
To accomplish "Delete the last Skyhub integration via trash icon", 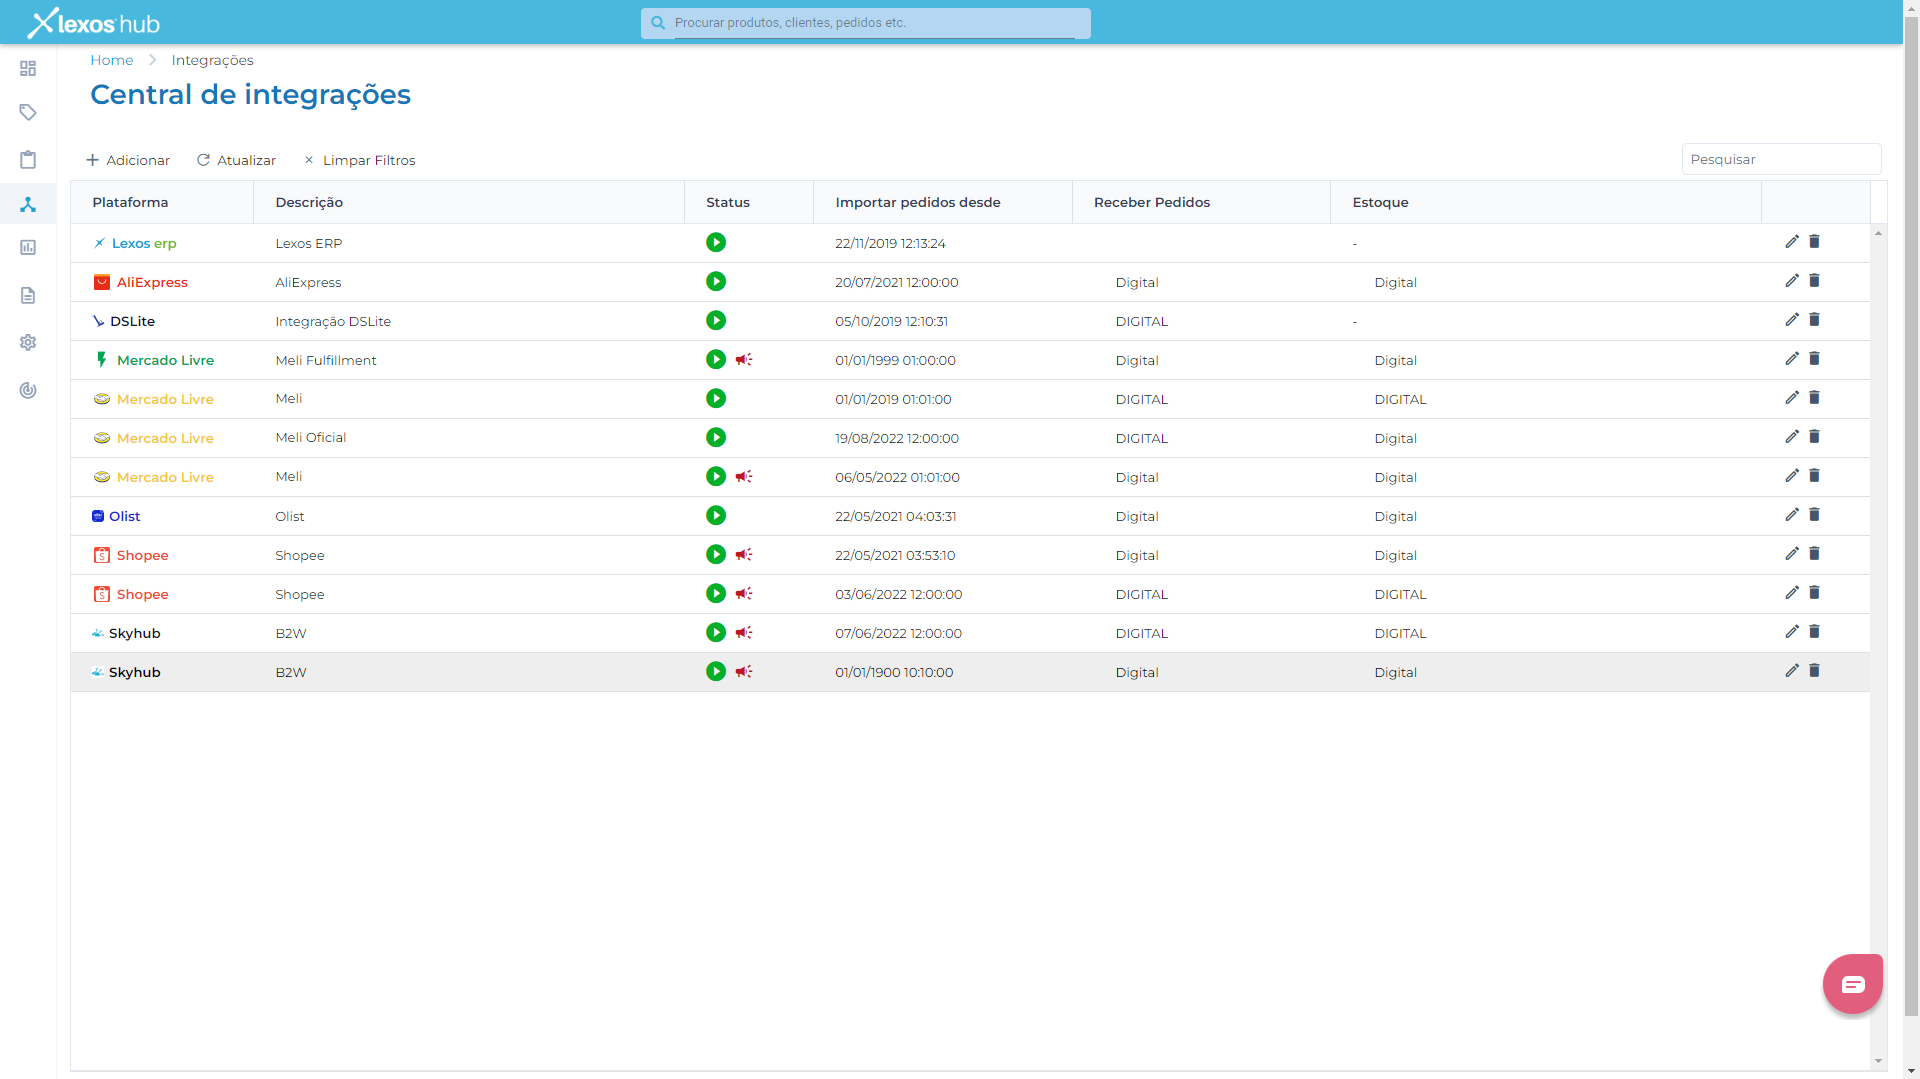I will pos(1815,671).
